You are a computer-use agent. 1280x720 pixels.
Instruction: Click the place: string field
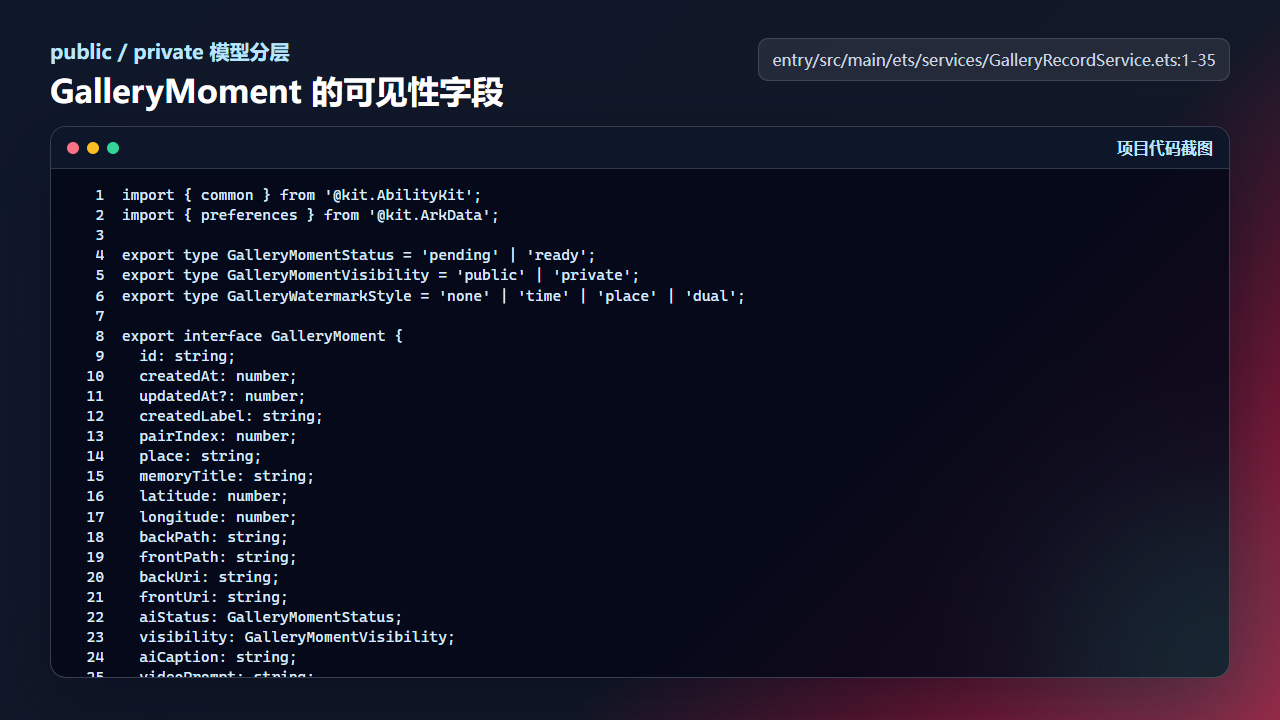click(201, 456)
